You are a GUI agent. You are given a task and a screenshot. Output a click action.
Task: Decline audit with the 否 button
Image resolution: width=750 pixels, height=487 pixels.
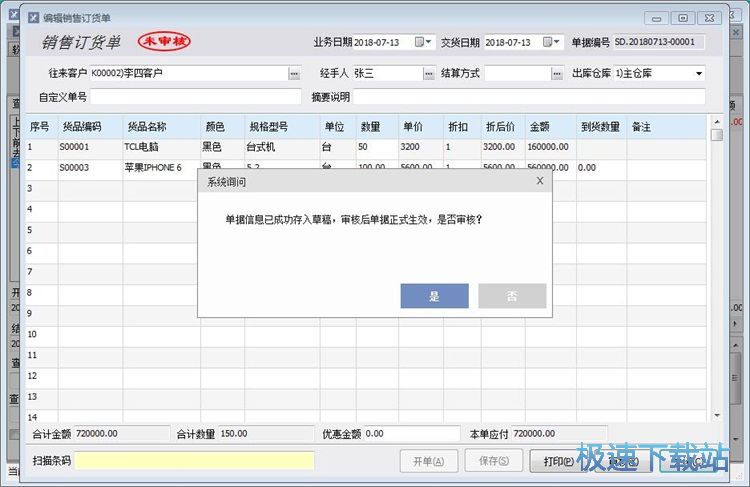(x=512, y=296)
